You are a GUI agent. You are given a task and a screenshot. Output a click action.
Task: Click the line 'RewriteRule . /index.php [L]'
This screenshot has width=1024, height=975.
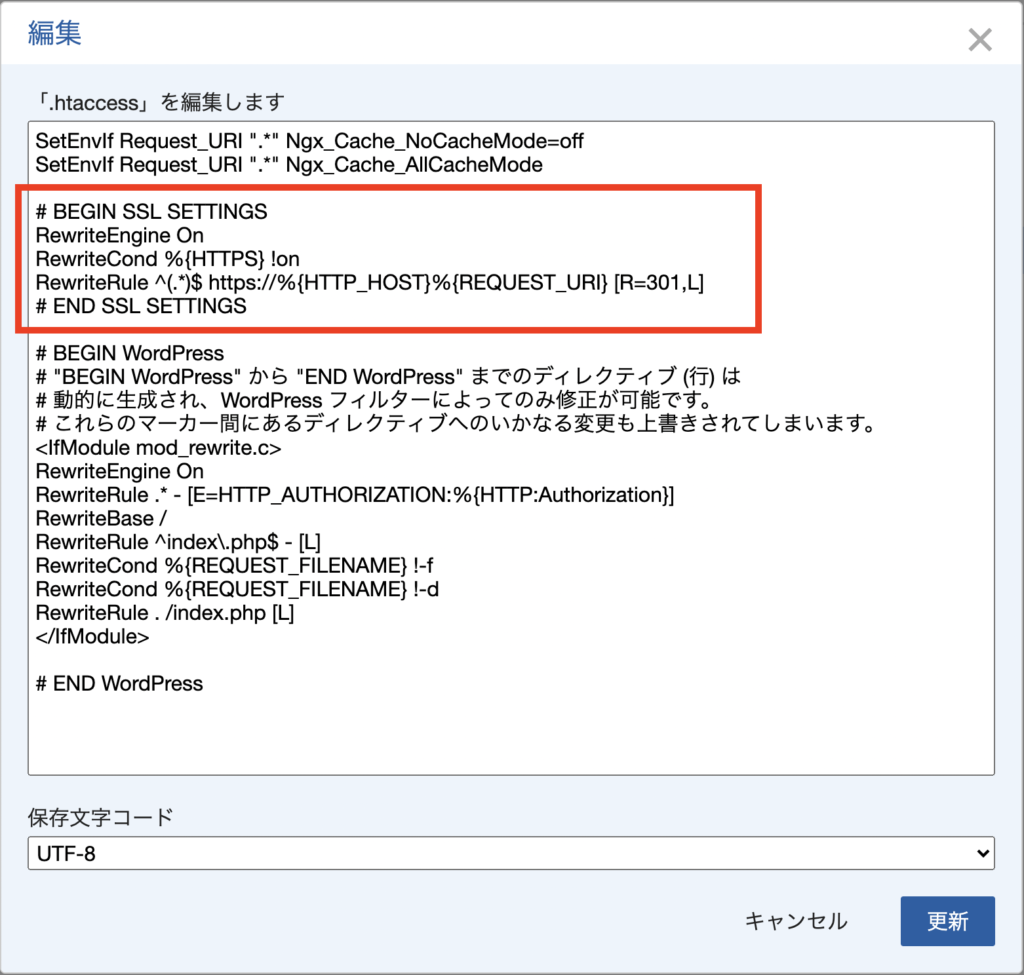tap(165, 613)
